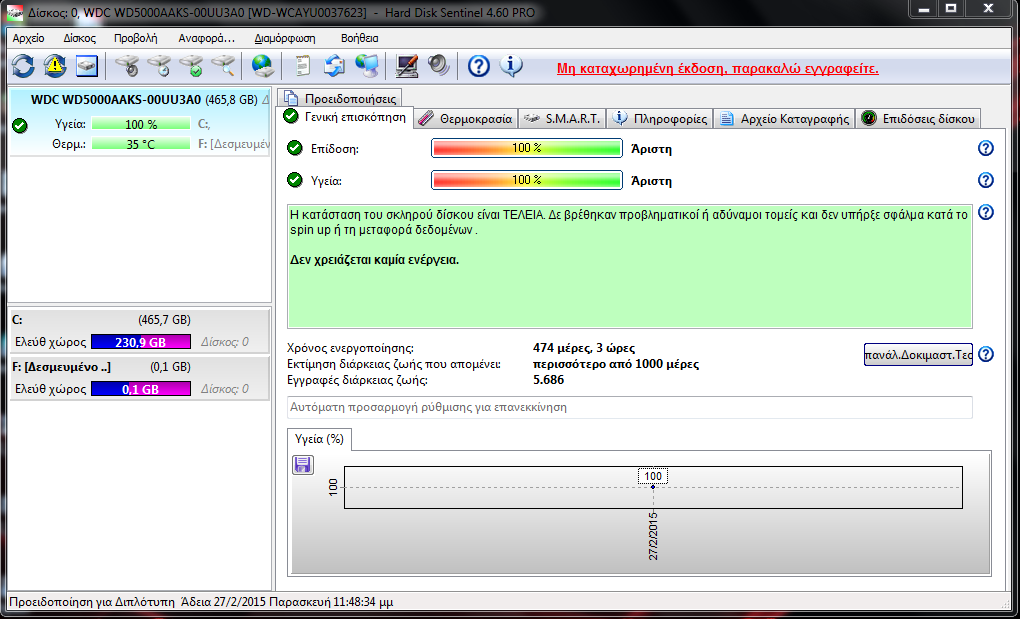
Task: Click help icon beside the test button
Action: [x=986, y=354]
